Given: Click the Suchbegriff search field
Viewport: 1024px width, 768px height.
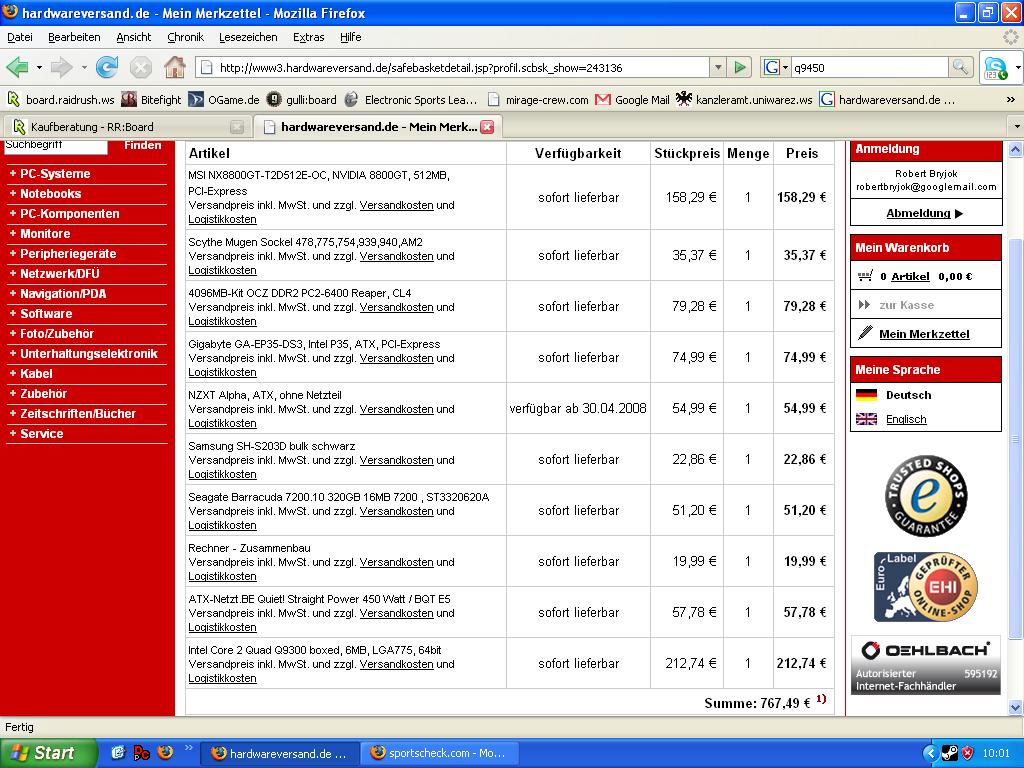Looking at the screenshot, I should (x=56, y=146).
